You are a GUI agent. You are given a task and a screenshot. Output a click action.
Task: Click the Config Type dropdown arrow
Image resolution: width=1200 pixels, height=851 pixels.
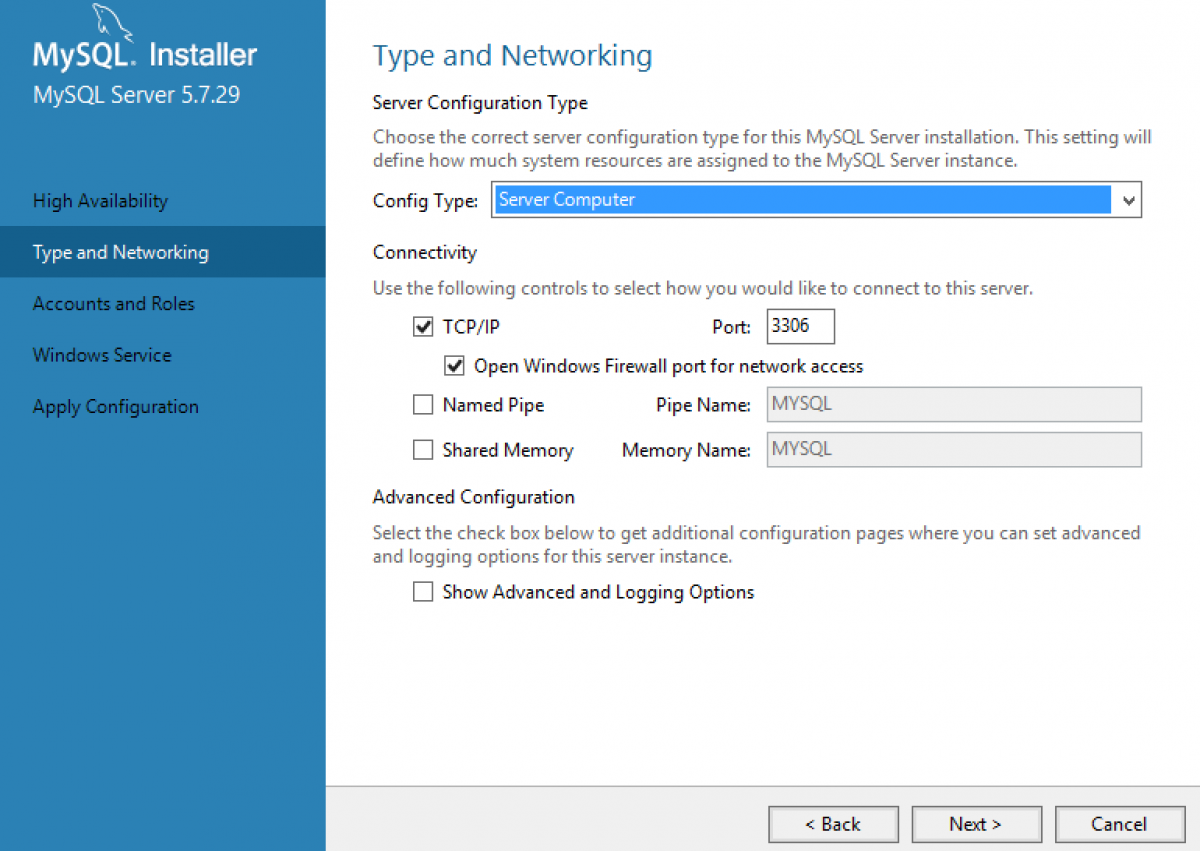[x=1129, y=199]
